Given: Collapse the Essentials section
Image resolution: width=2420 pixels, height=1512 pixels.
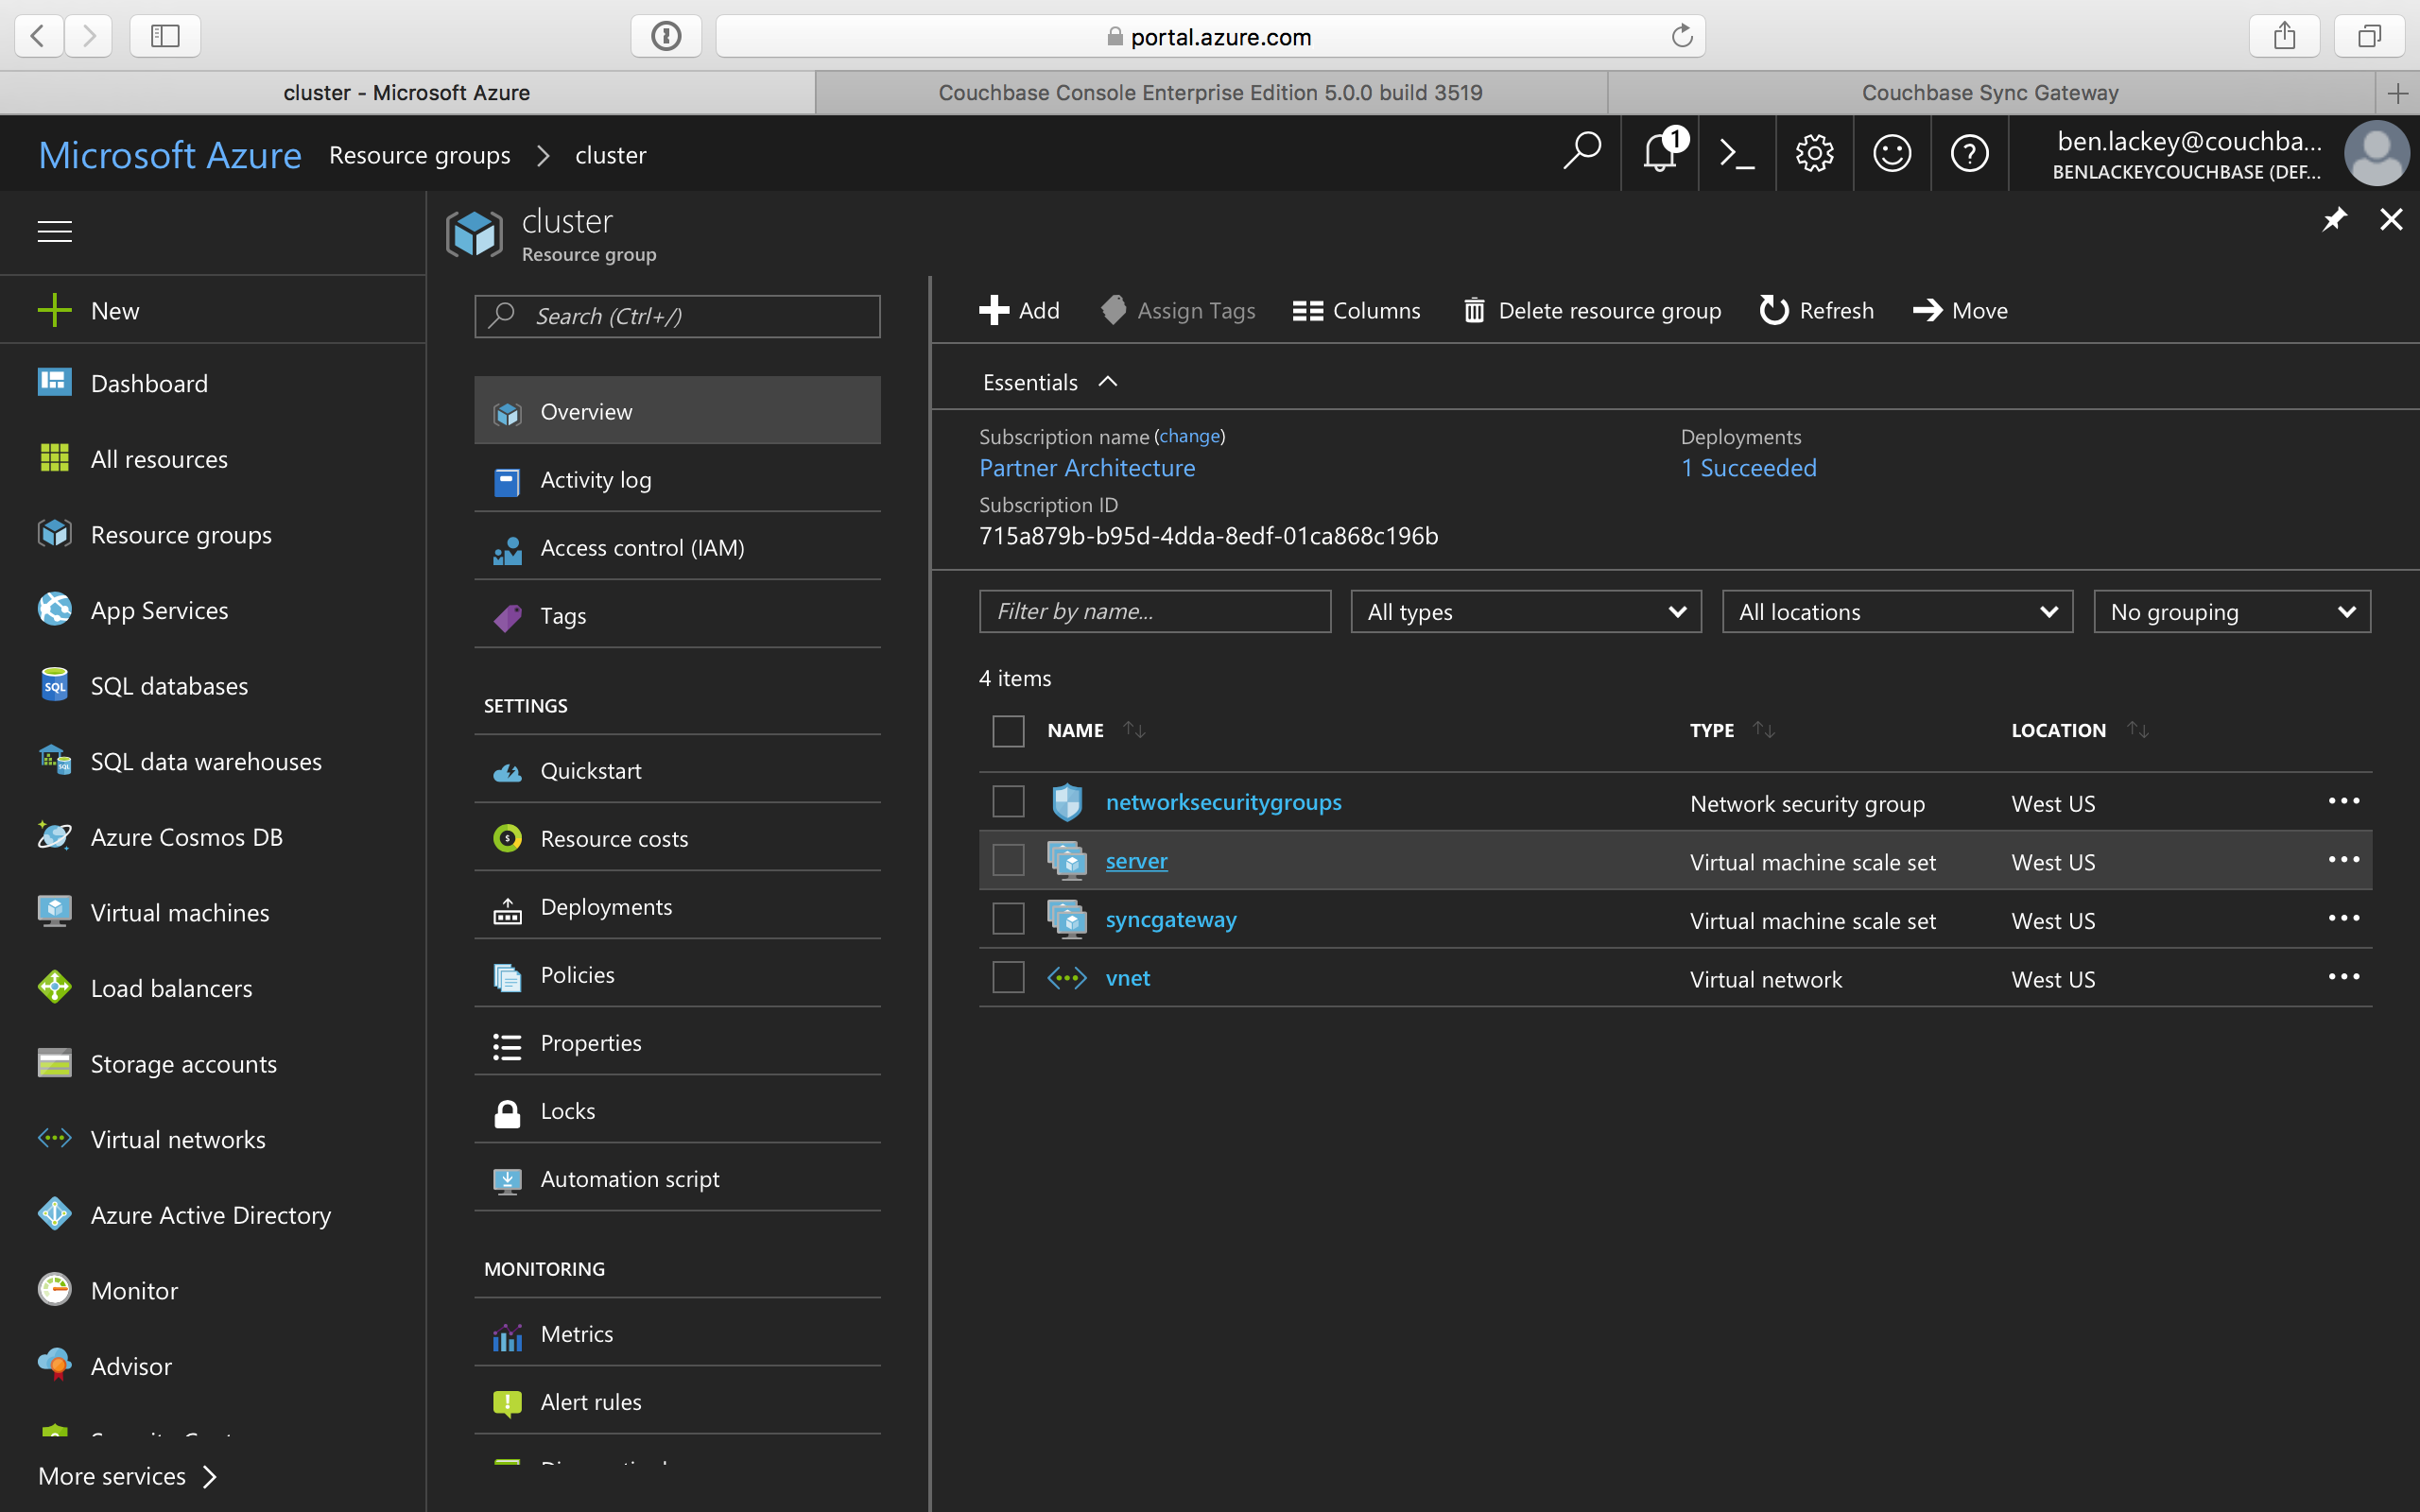Looking at the screenshot, I should tap(1108, 381).
